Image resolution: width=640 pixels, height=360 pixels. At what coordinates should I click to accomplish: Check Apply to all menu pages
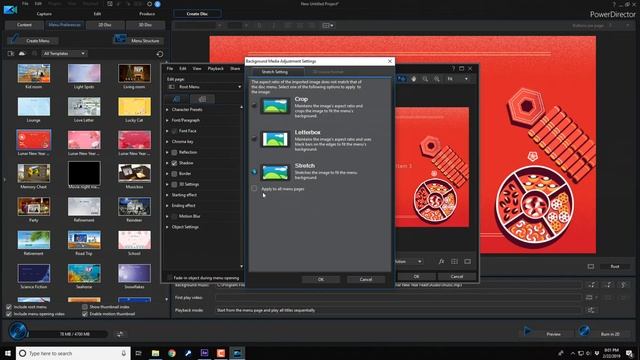[254, 189]
